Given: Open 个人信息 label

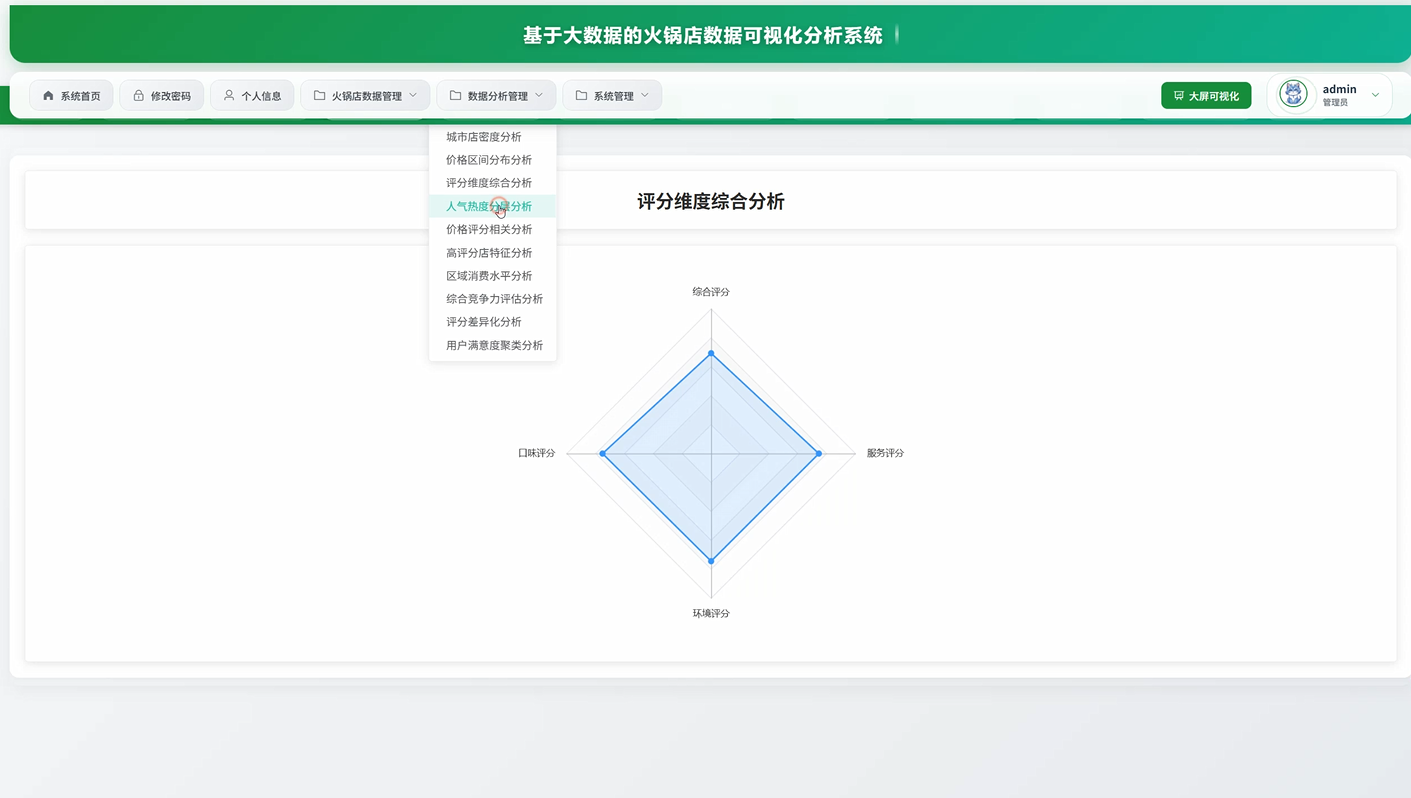Looking at the screenshot, I should pos(261,96).
